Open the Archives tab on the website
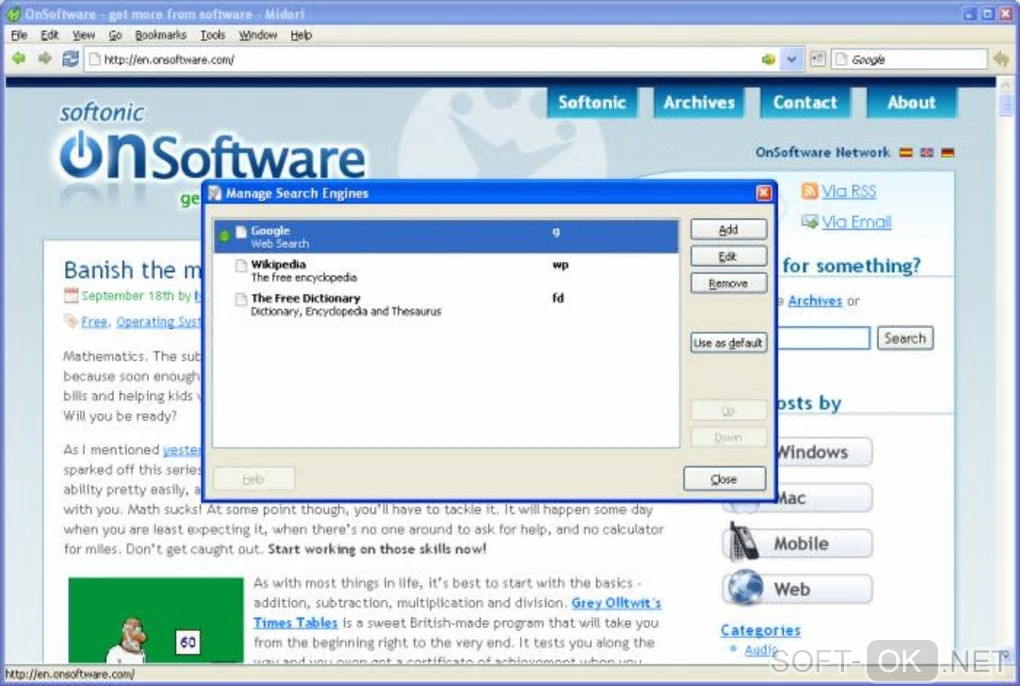Image resolution: width=1020 pixels, height=686 pixels. (x=699, y=103)
